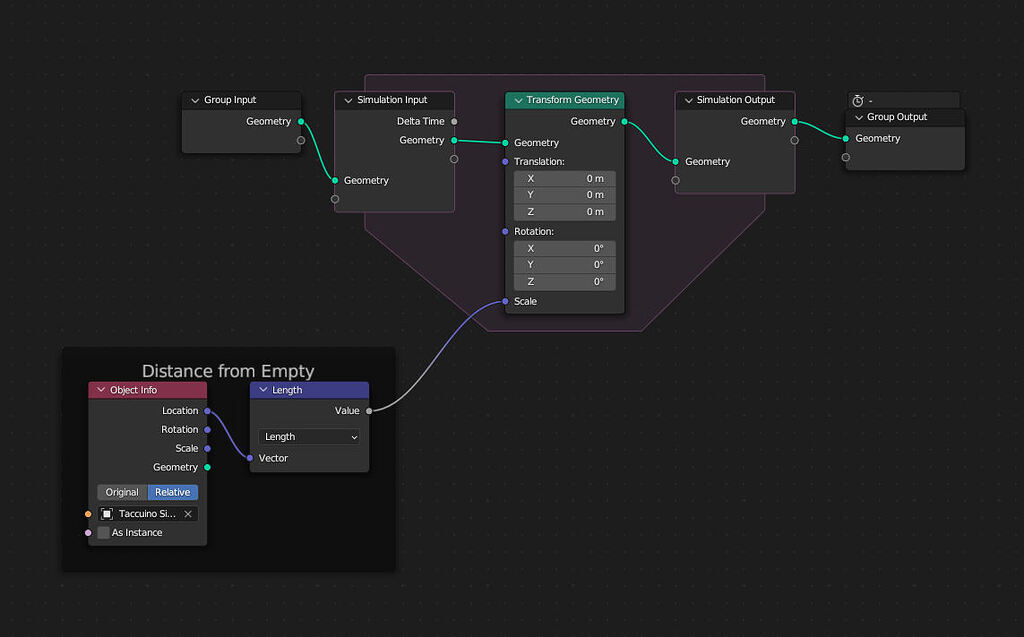Collapse the Transform Geometry node
This screenshot has height=637, width=1024.
click(x=518, y=101)
